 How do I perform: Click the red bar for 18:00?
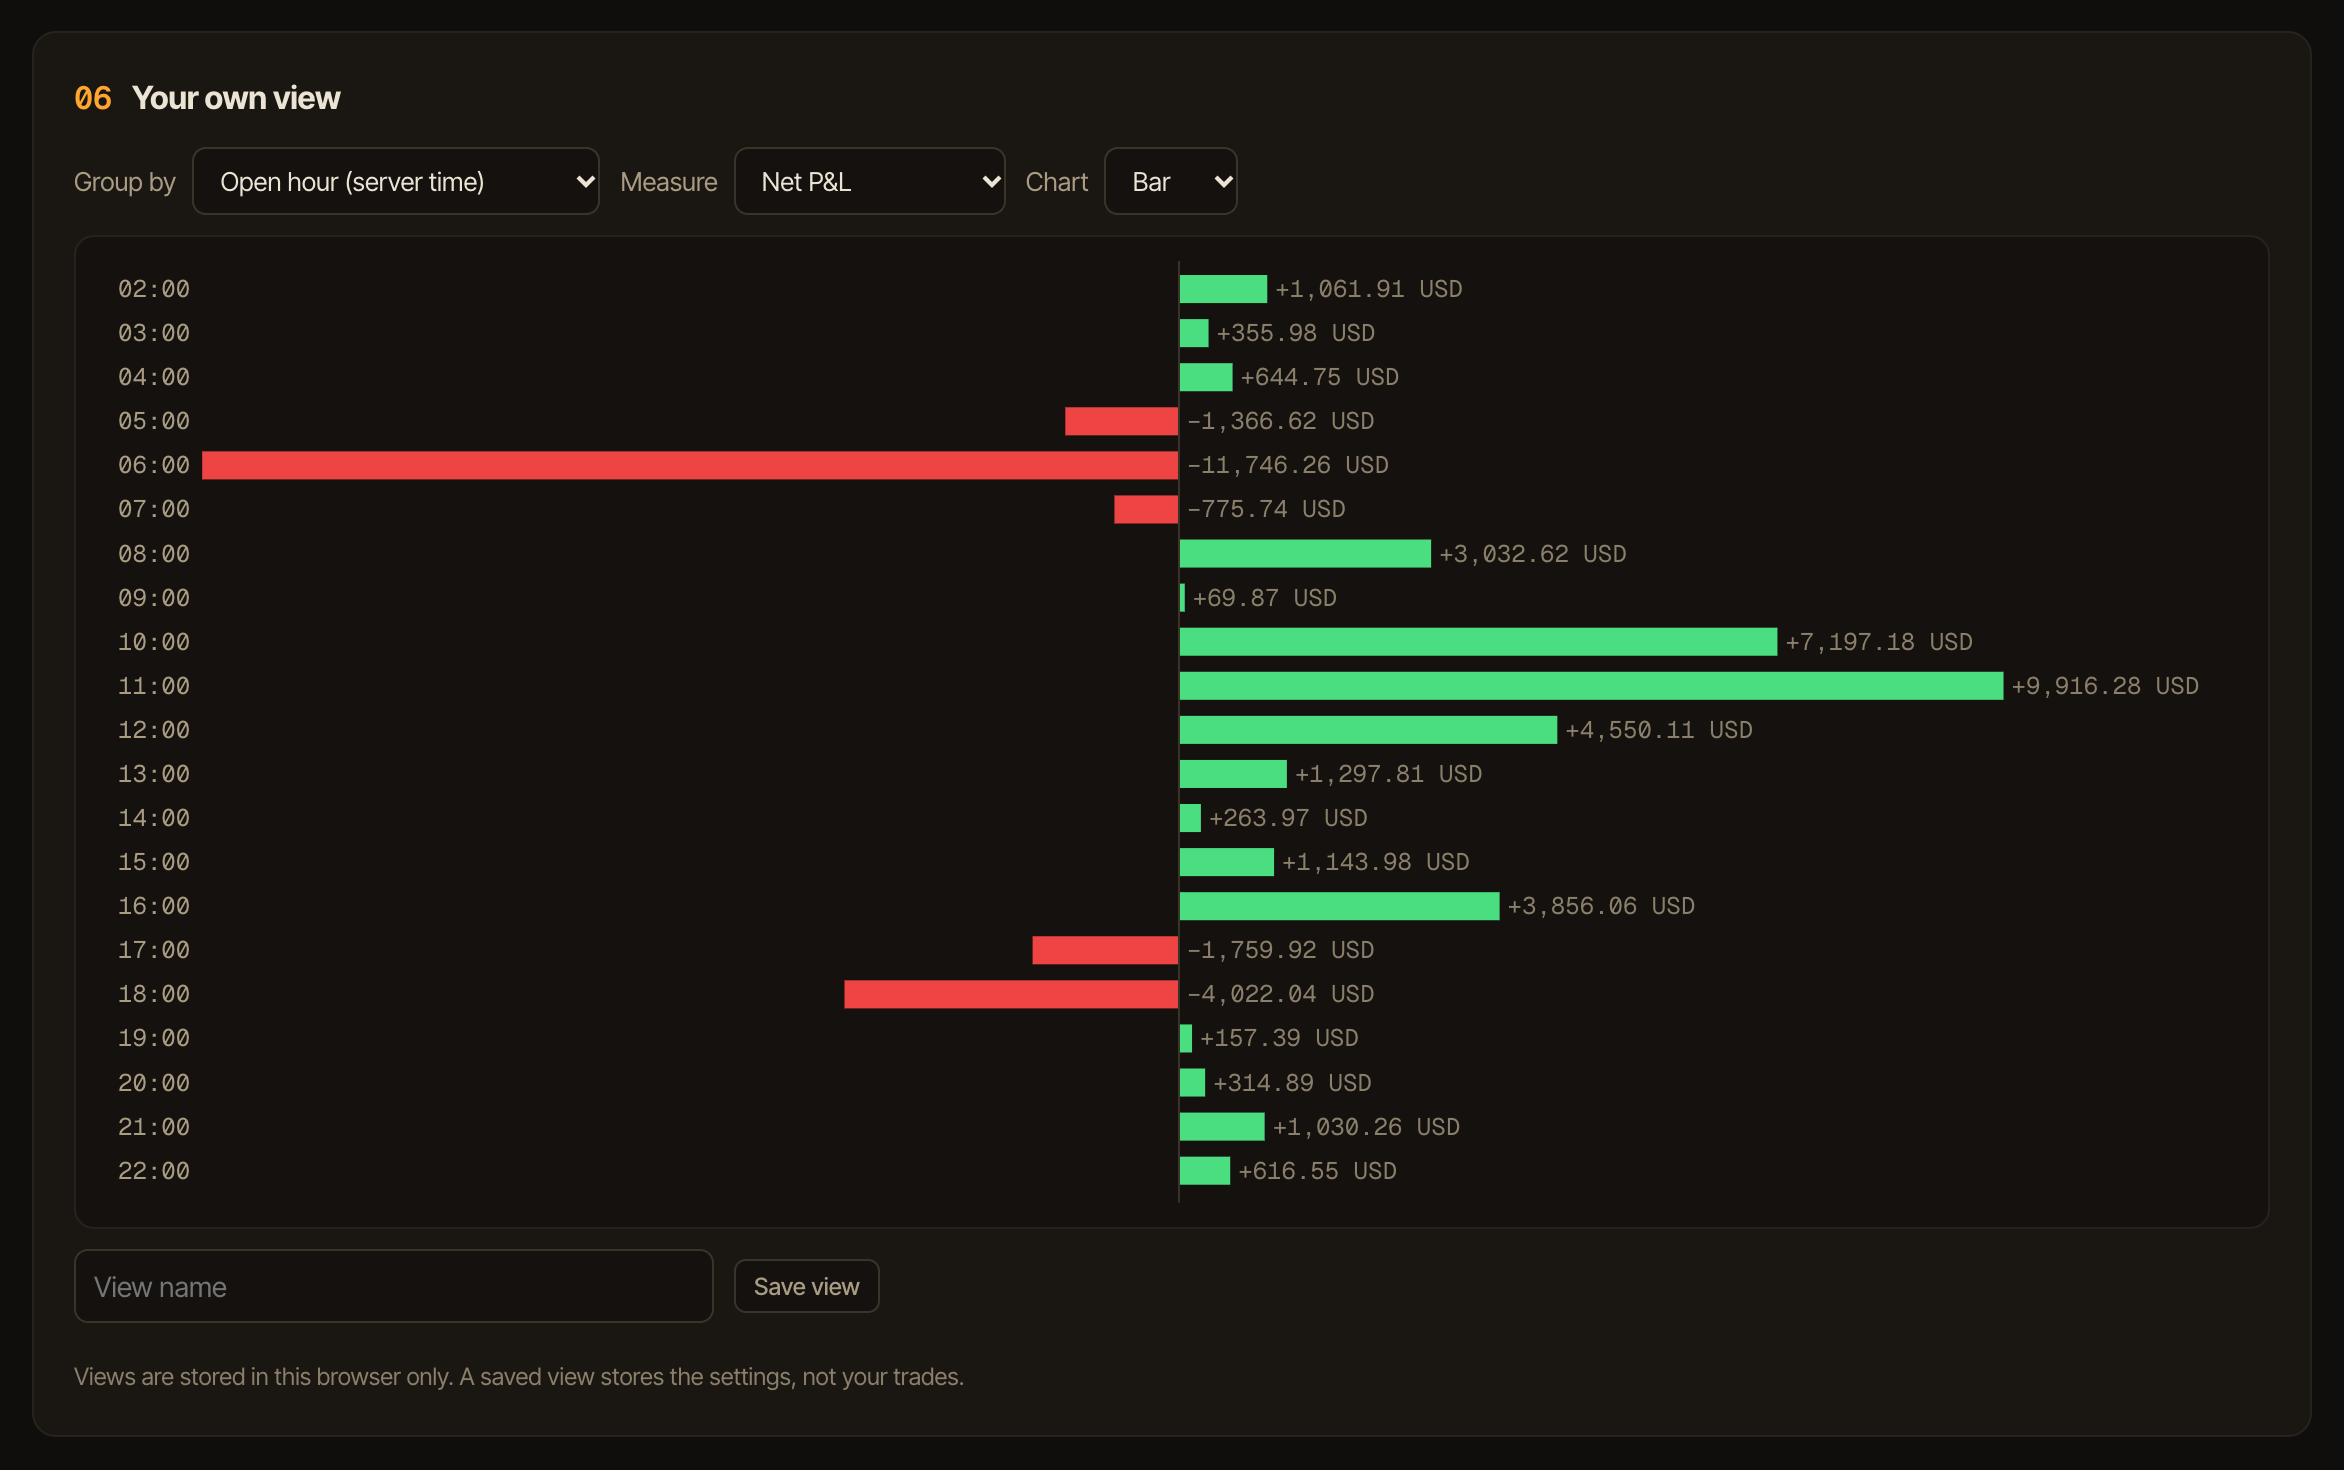pos(1011,994)
